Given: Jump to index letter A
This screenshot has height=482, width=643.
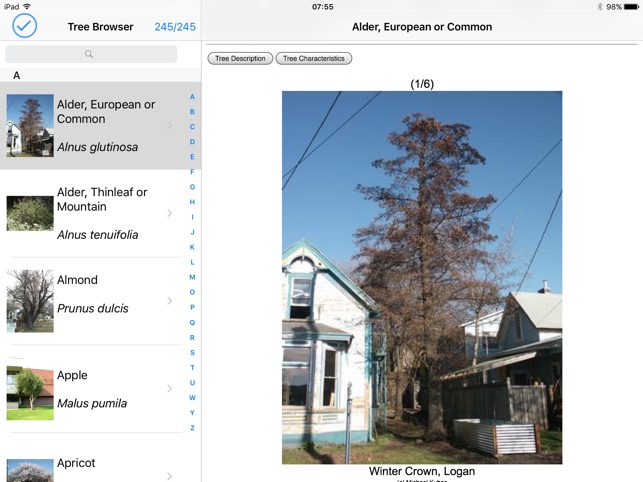Looking at the screenshot, I should point(192,97).
